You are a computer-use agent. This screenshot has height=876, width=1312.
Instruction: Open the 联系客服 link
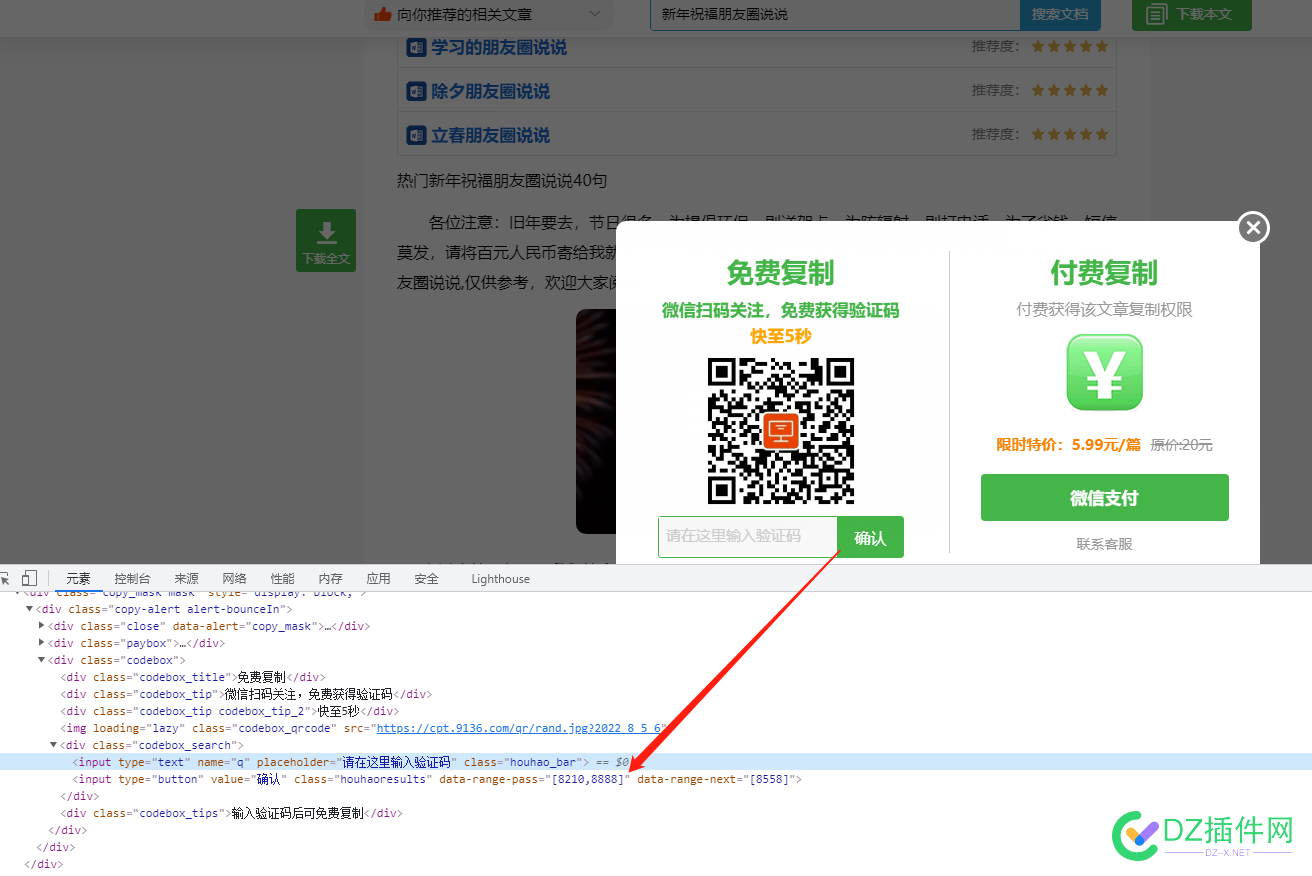1104,544
